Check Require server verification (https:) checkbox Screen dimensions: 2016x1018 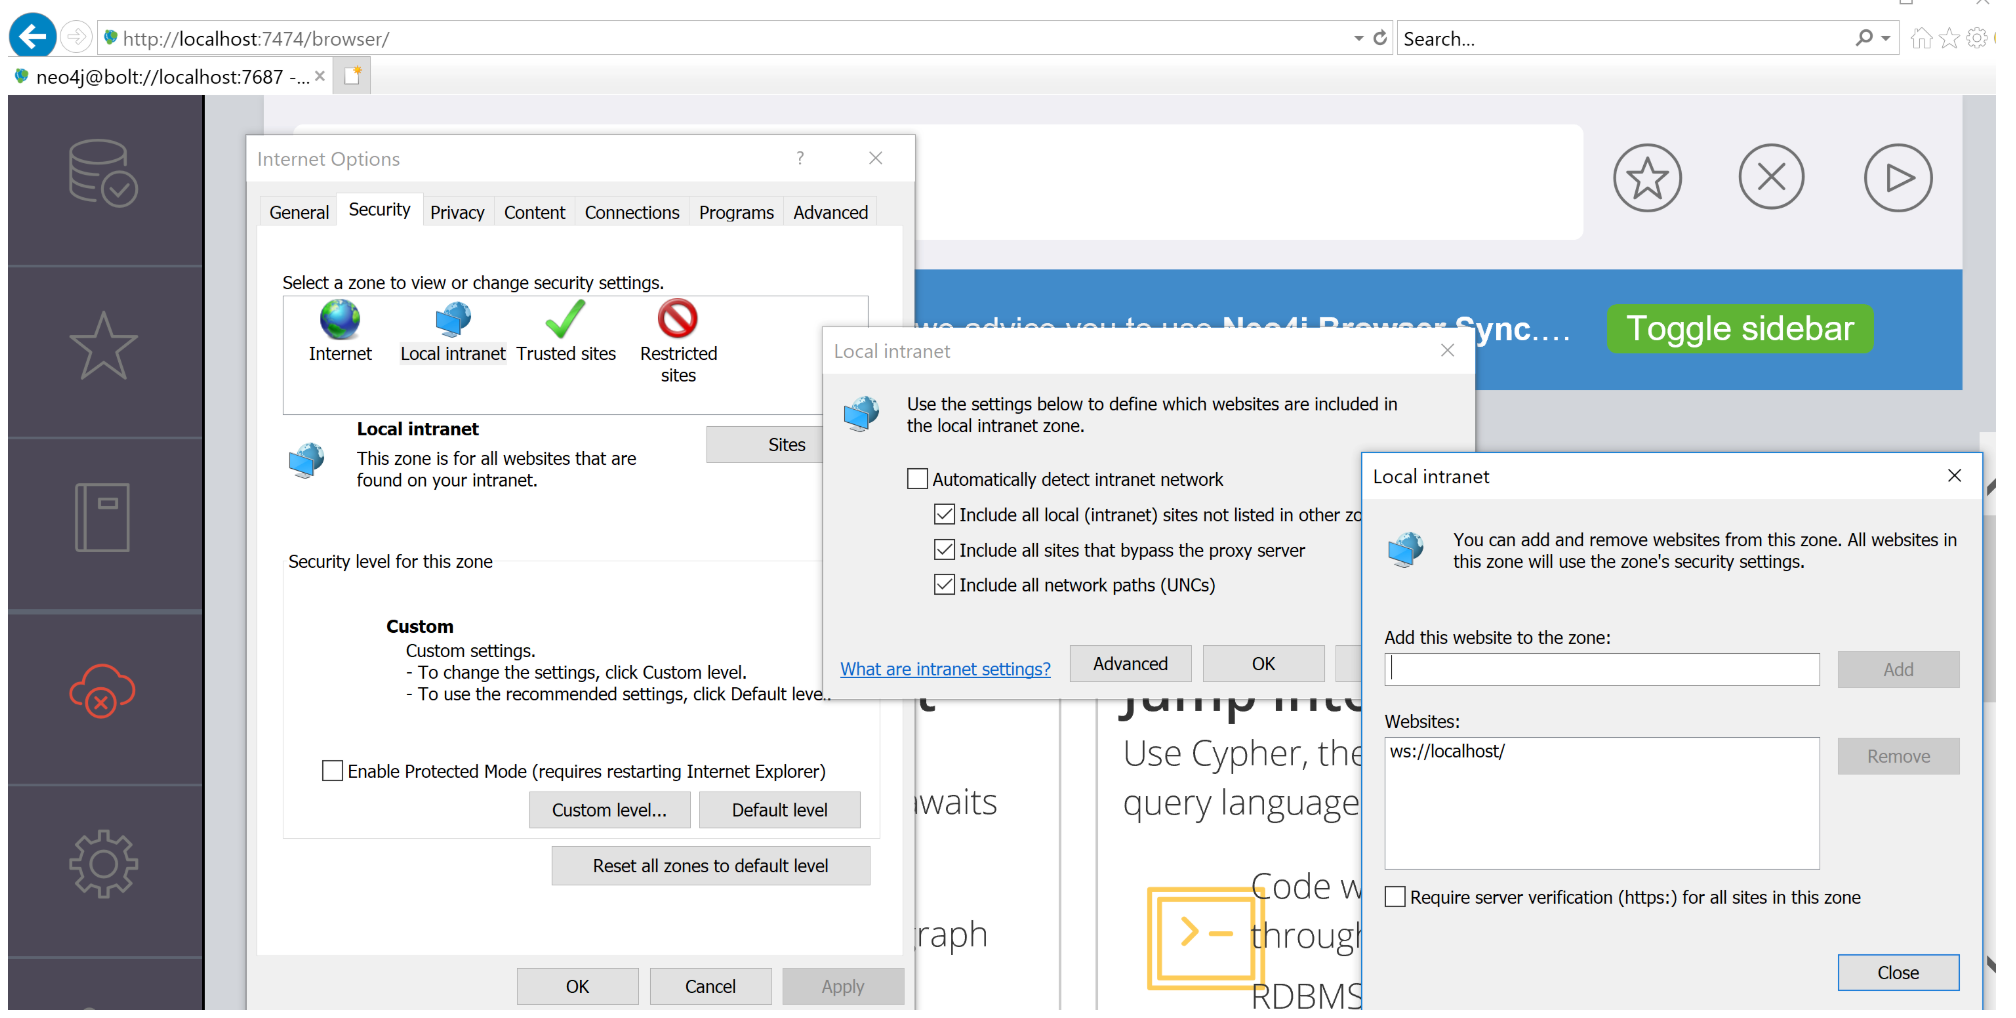click(1395, 897)
